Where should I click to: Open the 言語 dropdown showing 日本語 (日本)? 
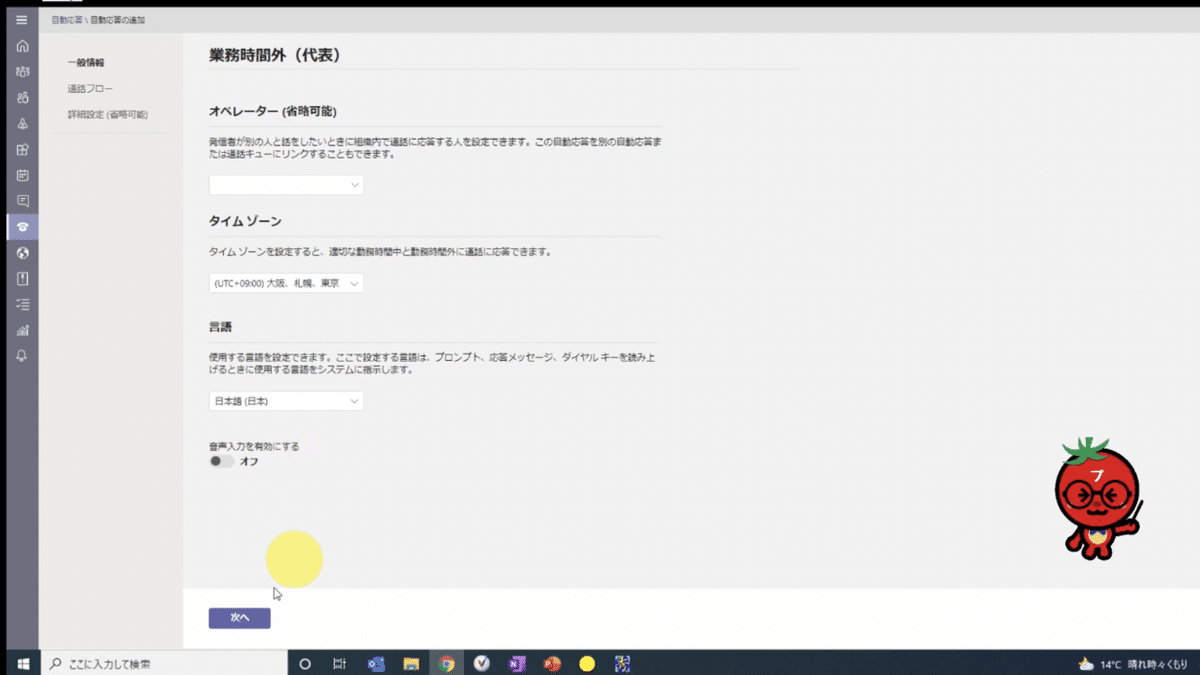coord(286,400)
